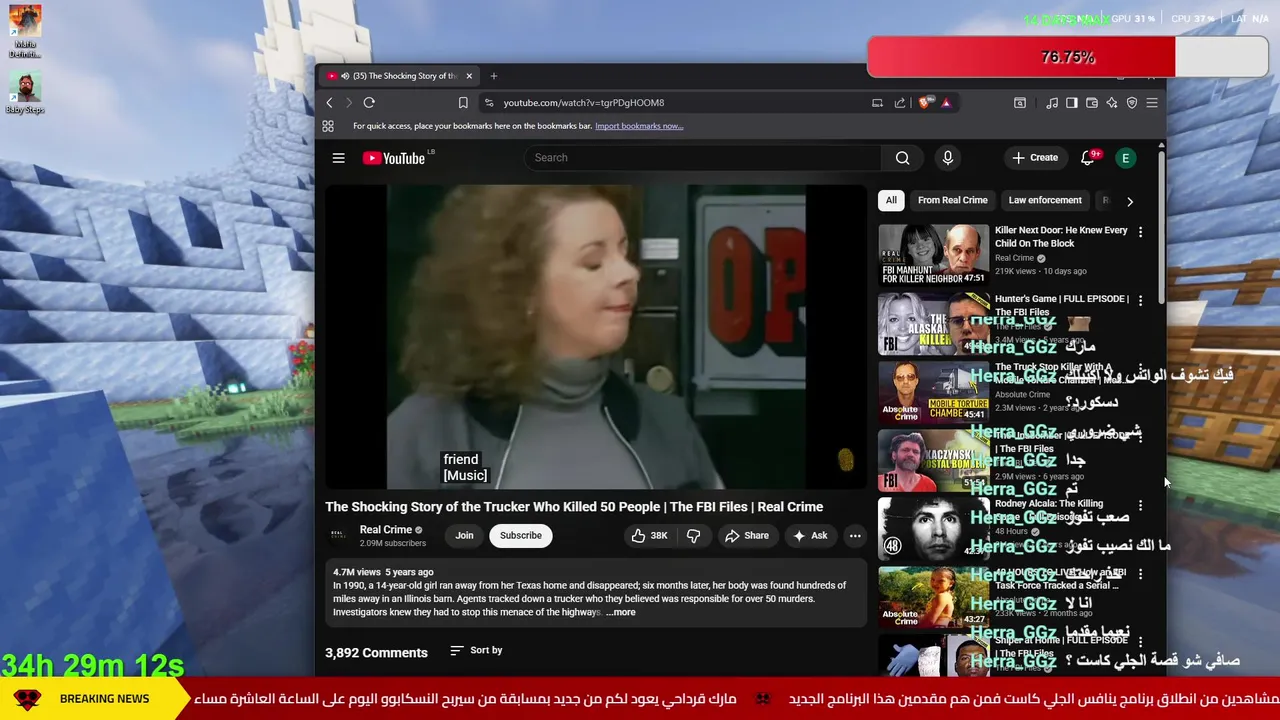Open the tab search icon in the toolbar
This screenshot has width=1280, height=720.
coord(1020,102)
